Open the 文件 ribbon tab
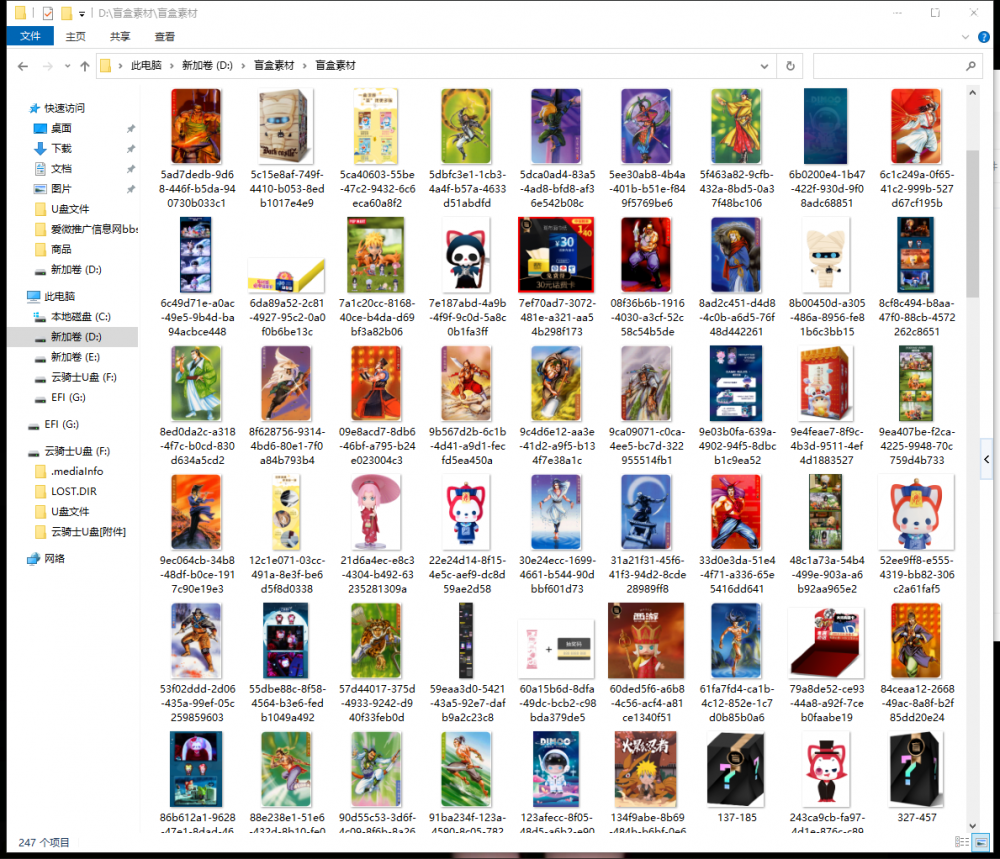Viewport: 1000px width, 859px height. [x=30, y=36]
